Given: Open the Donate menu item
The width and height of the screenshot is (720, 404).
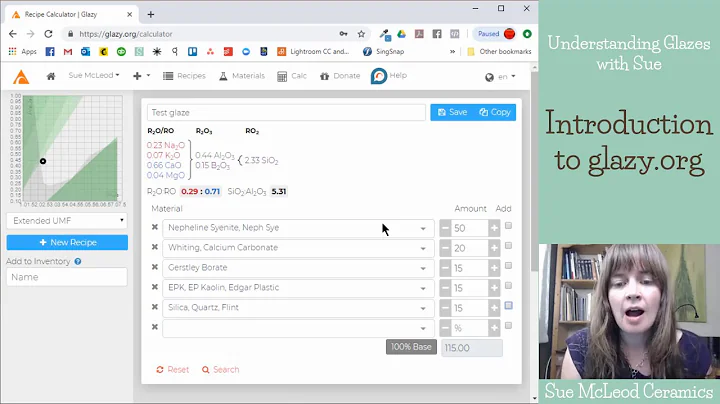Looking at the screenshot, I should point(340,76).
